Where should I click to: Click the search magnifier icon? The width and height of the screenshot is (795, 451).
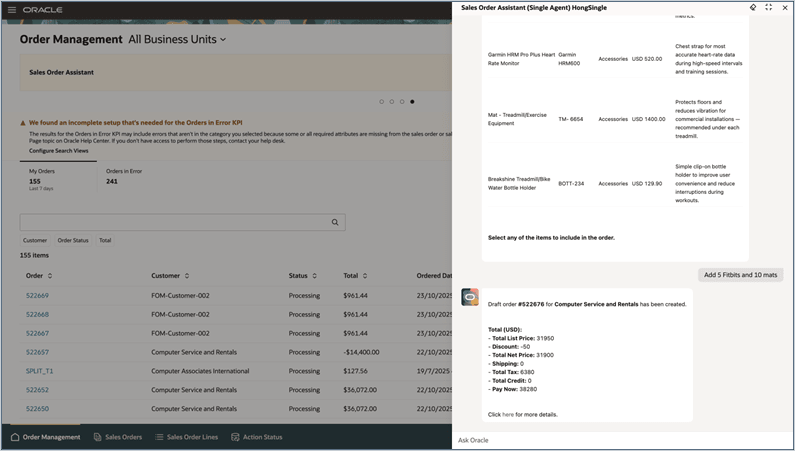coord(335,222)
